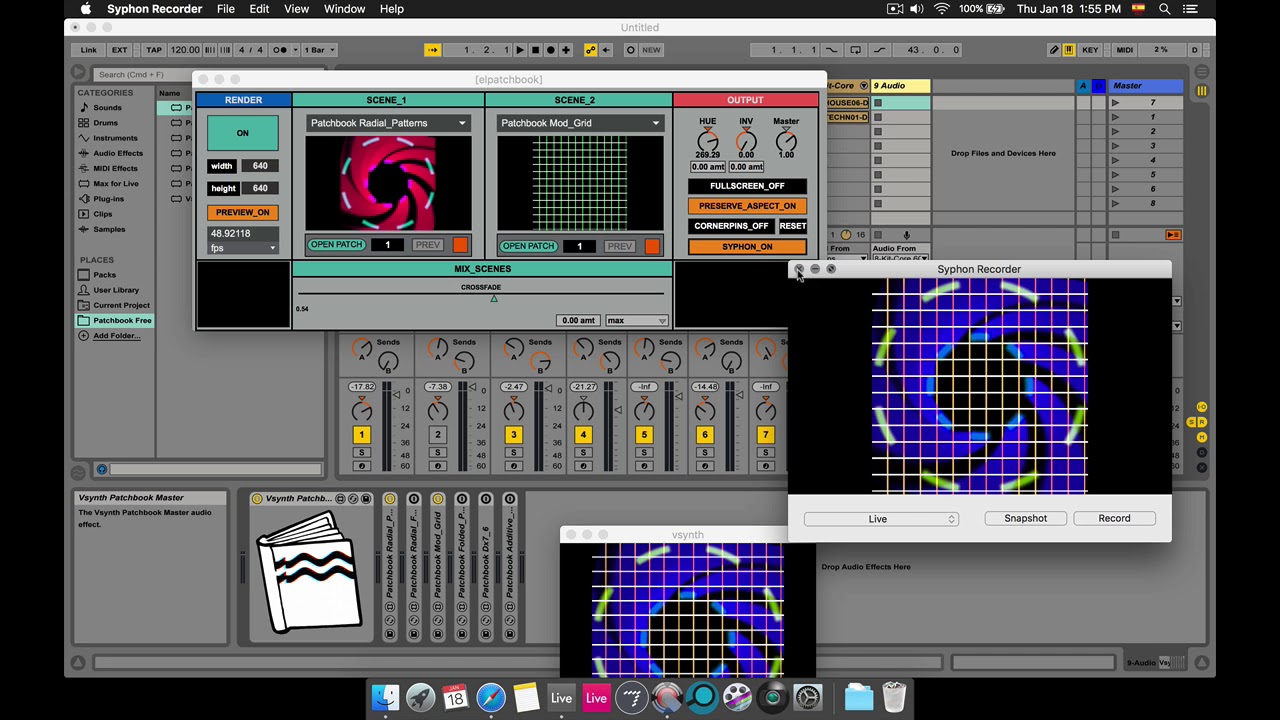Open the Patchbook Mod_Grid scene dropdown
This screenshot has width=1280, height=720.
pos(580,123)
